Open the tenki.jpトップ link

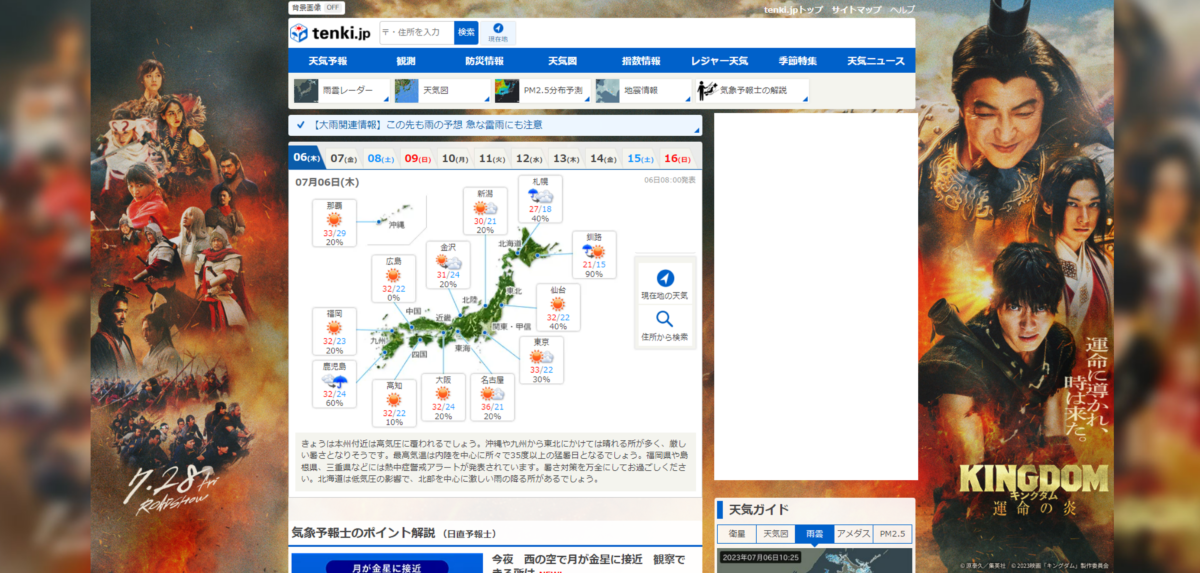pyautogui.click(x=793, y=9)
